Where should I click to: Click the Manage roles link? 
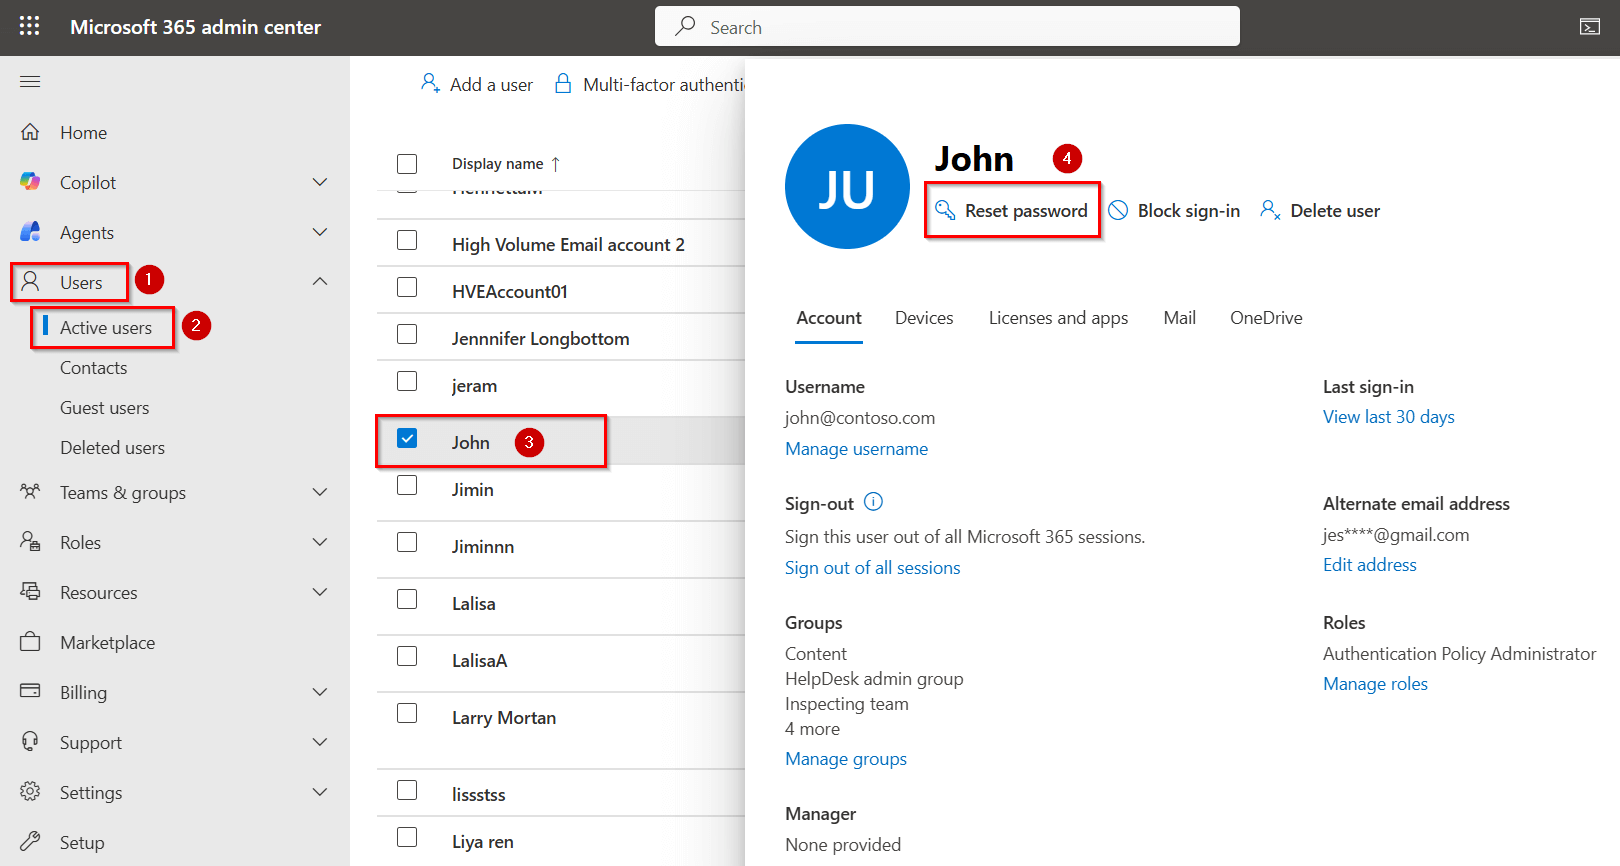click(x=1376, y=684)
